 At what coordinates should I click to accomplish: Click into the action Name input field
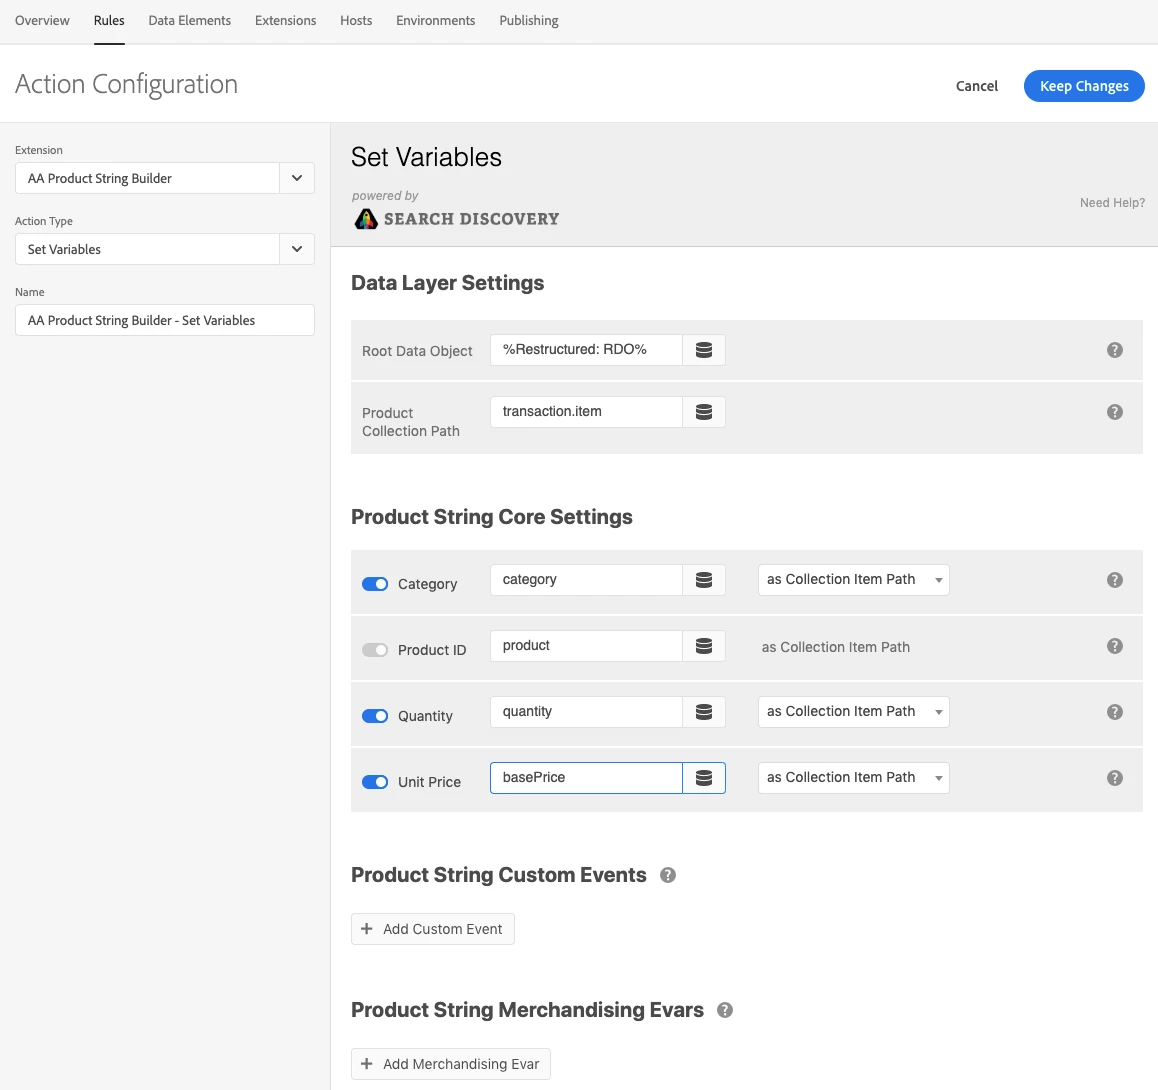(165, 320)
